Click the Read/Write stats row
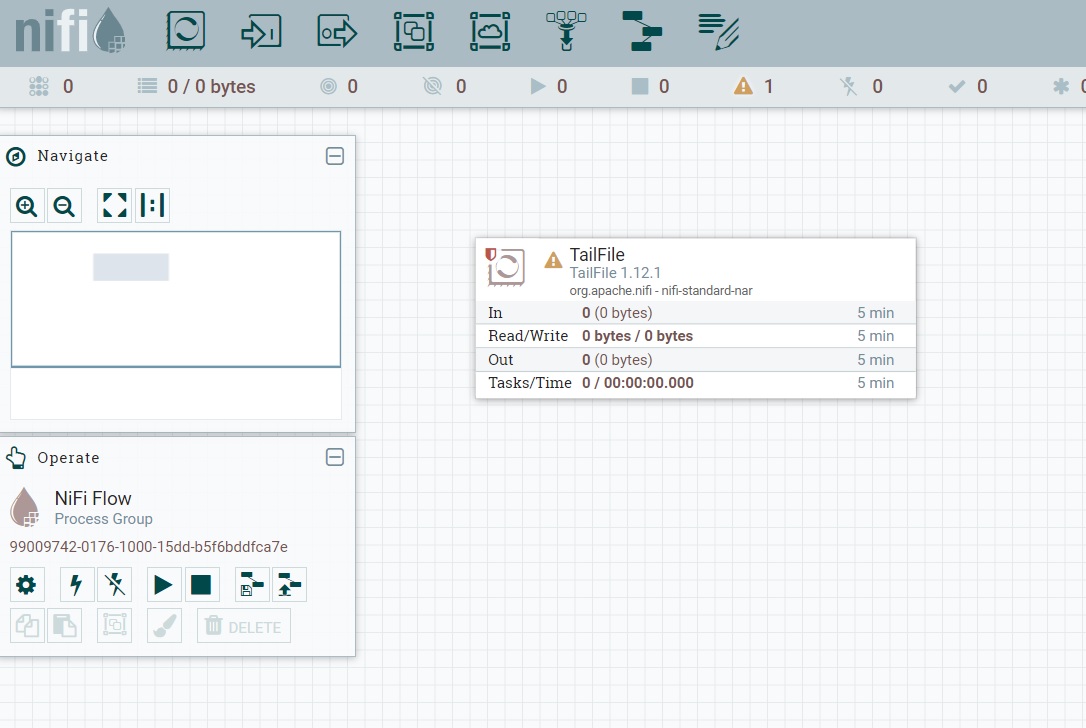The image size is (1086, 728). point(695,336)
